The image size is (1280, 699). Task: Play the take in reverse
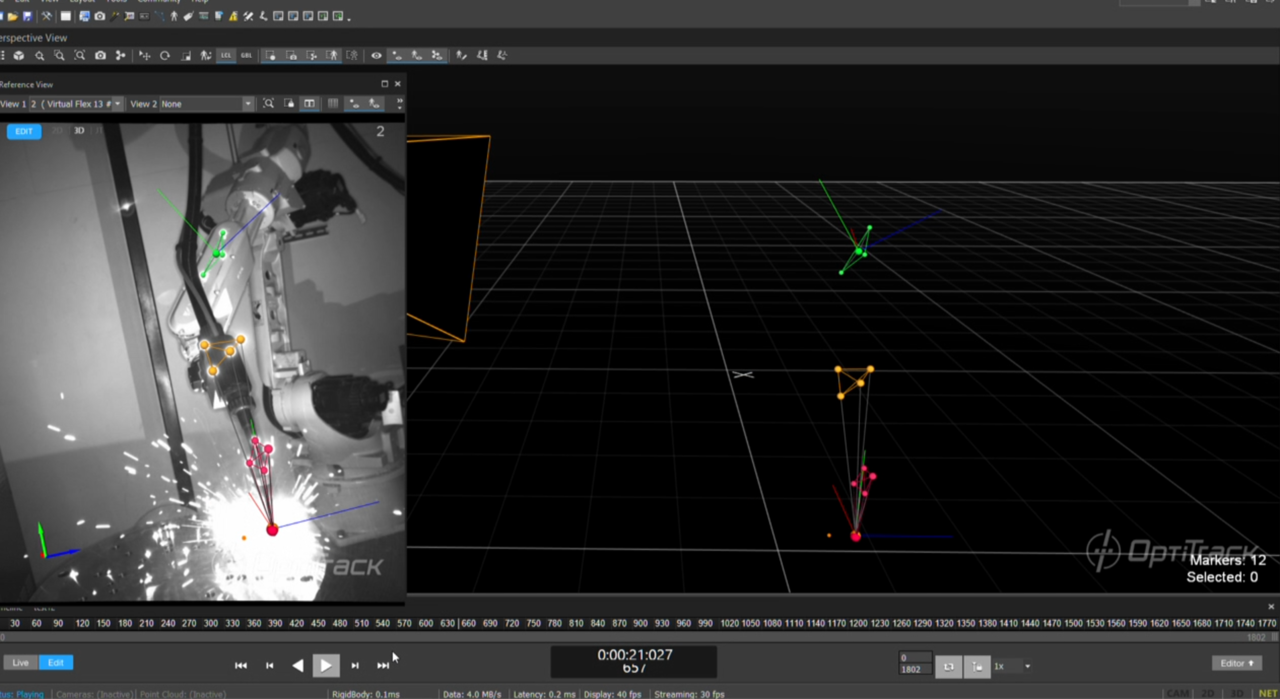coord(297,665)
